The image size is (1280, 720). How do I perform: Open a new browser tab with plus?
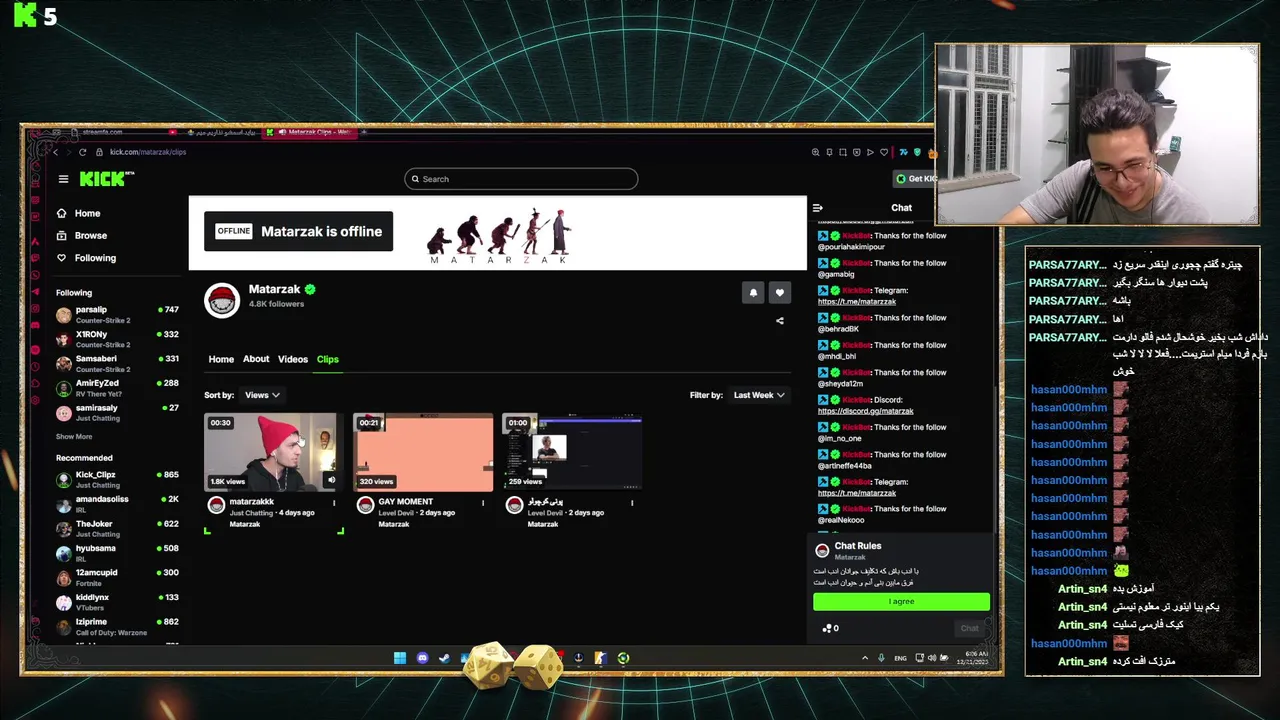tap(366, 132)
